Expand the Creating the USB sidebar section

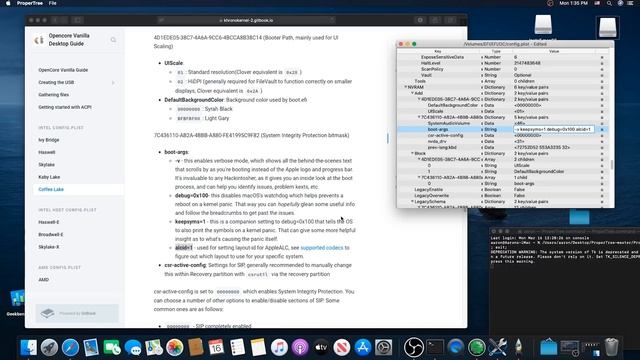[113, 82]
